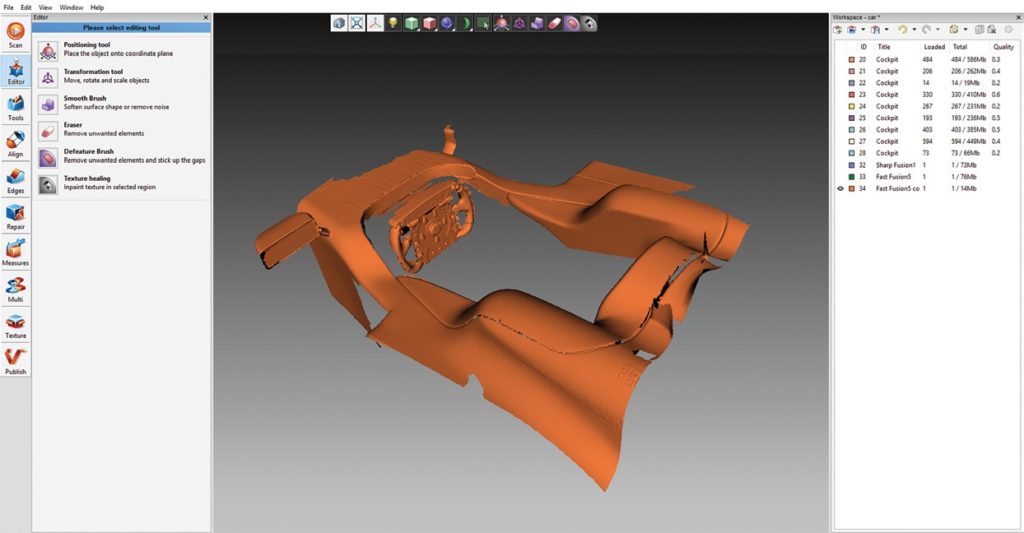This screenshot has height=533, width=1024.
Task: Click the light bulb icon in viewport toolbar
Action: pos(393,23)
